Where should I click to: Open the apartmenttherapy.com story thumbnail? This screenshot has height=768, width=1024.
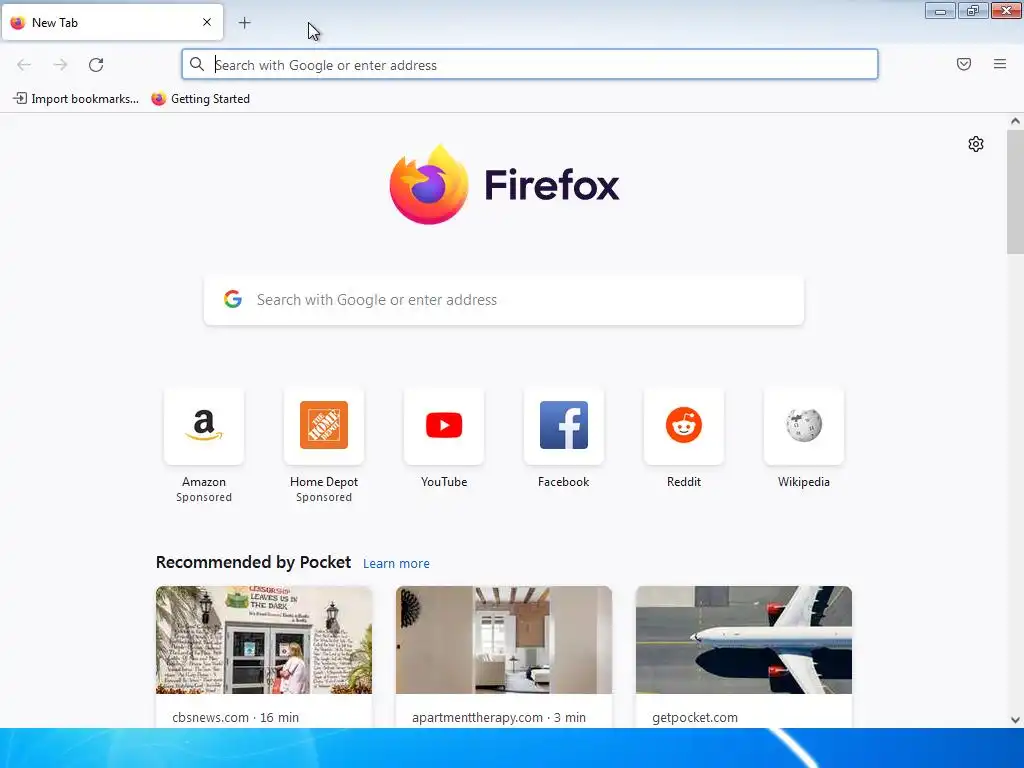(x=504, y=640)
